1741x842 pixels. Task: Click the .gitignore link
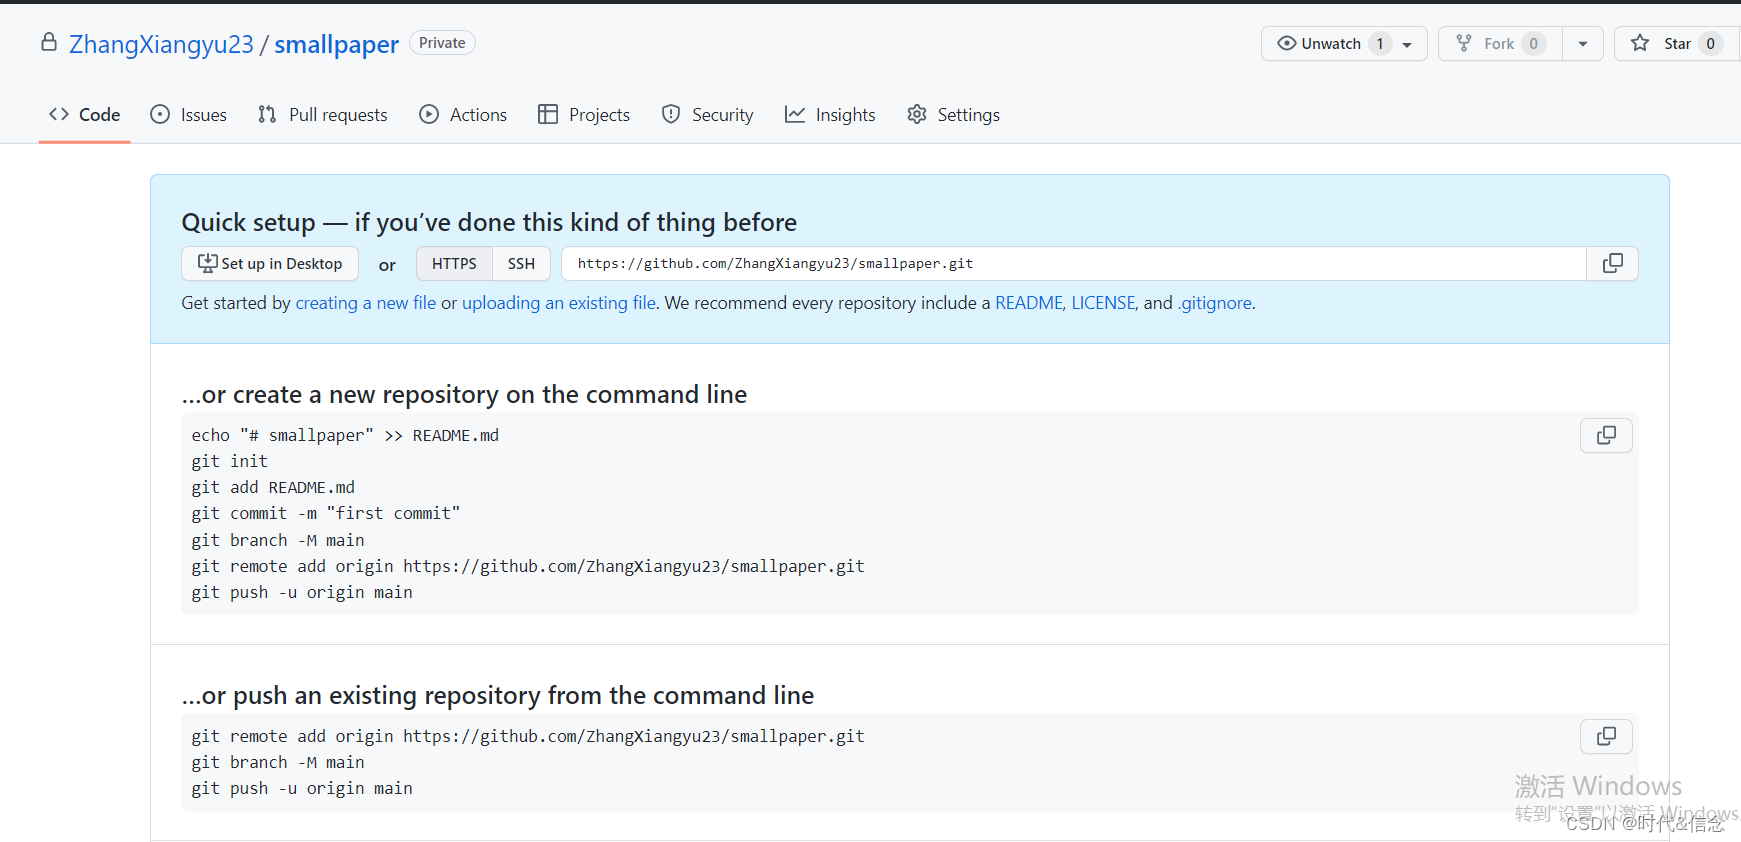pyautogui.click(x=1214, y=303)
